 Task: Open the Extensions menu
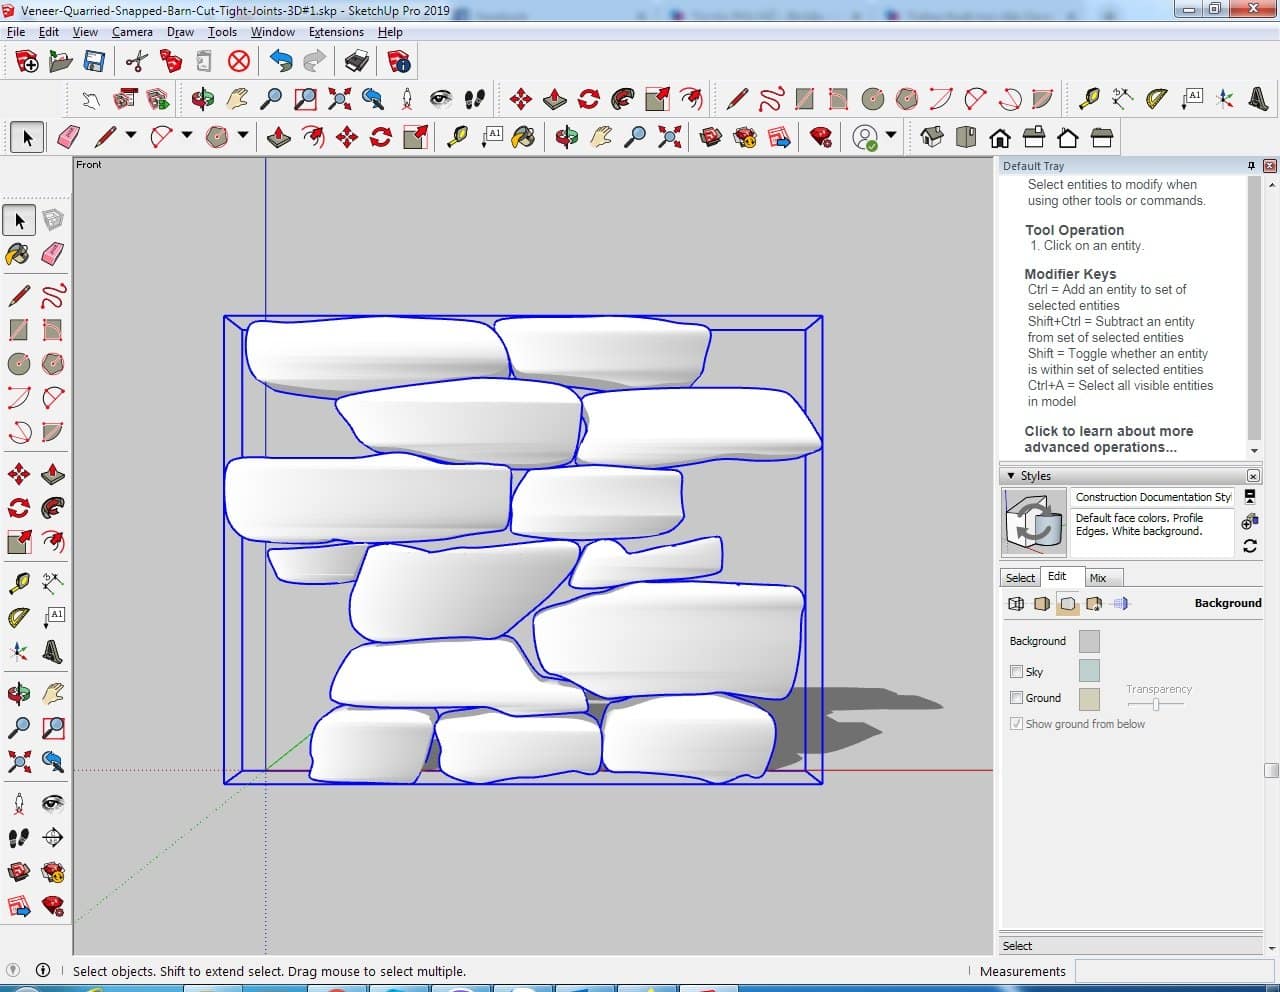click(x=336, y=32)
